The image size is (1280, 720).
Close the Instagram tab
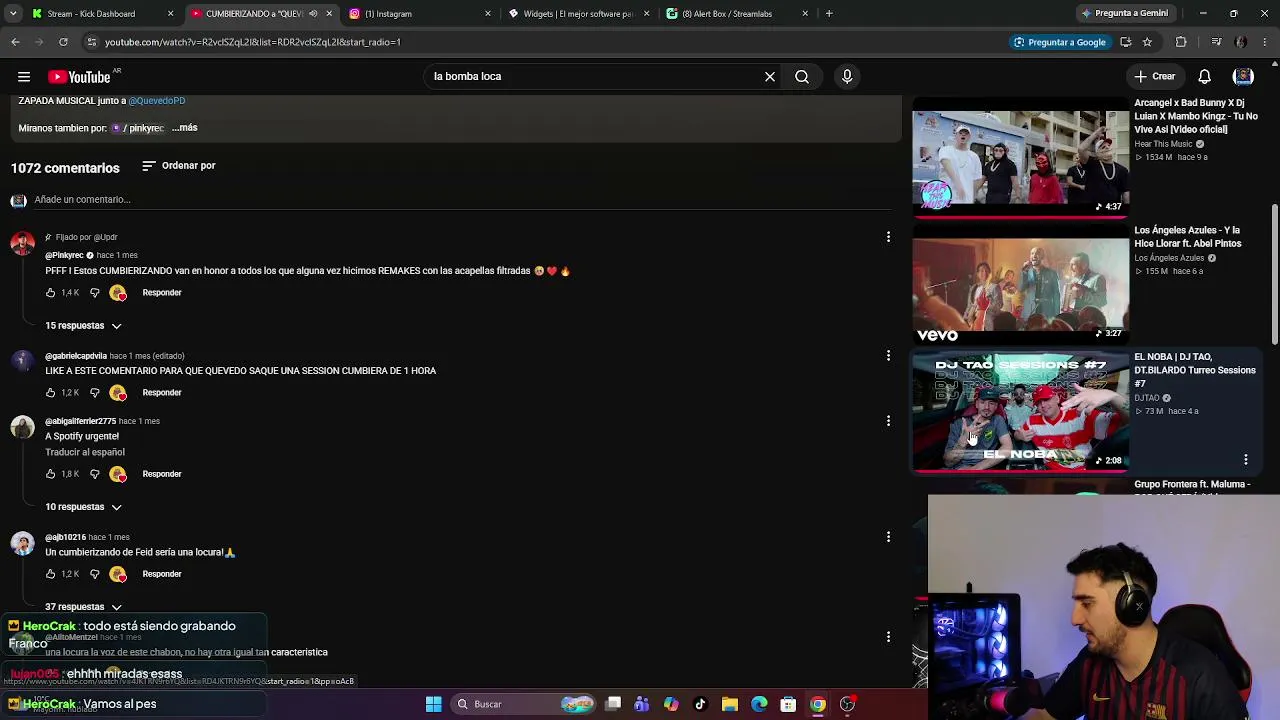pos(488,14)
